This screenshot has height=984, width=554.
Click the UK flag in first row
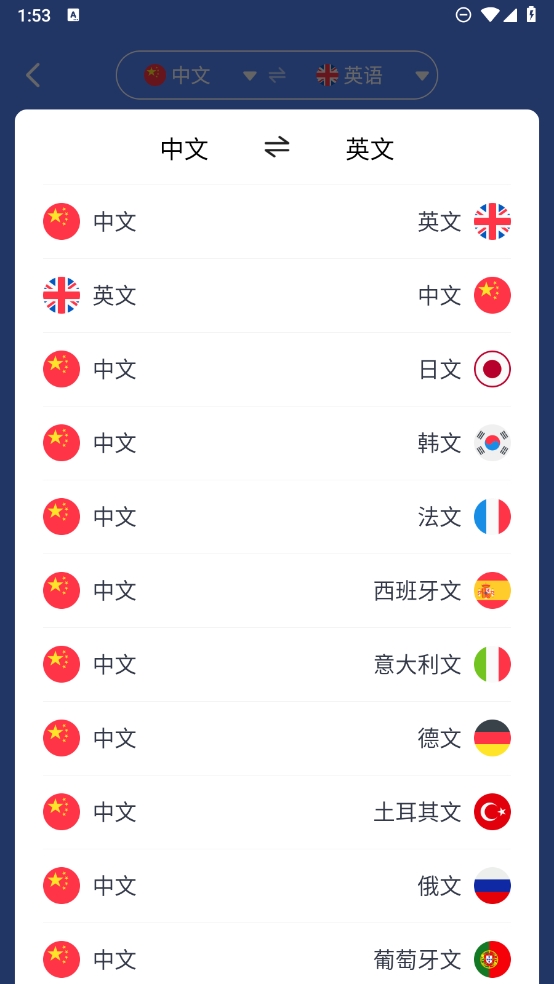[492, 222]
